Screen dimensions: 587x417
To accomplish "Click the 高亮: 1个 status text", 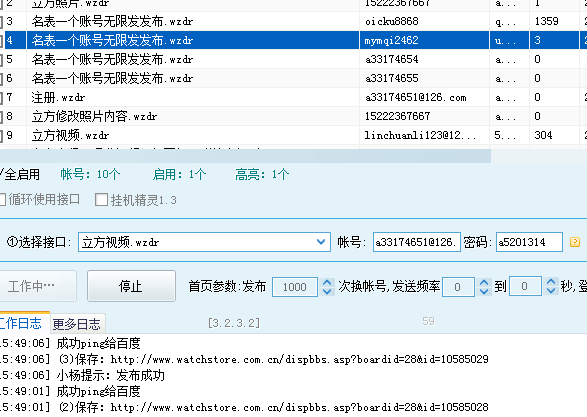I will point(262,174).
